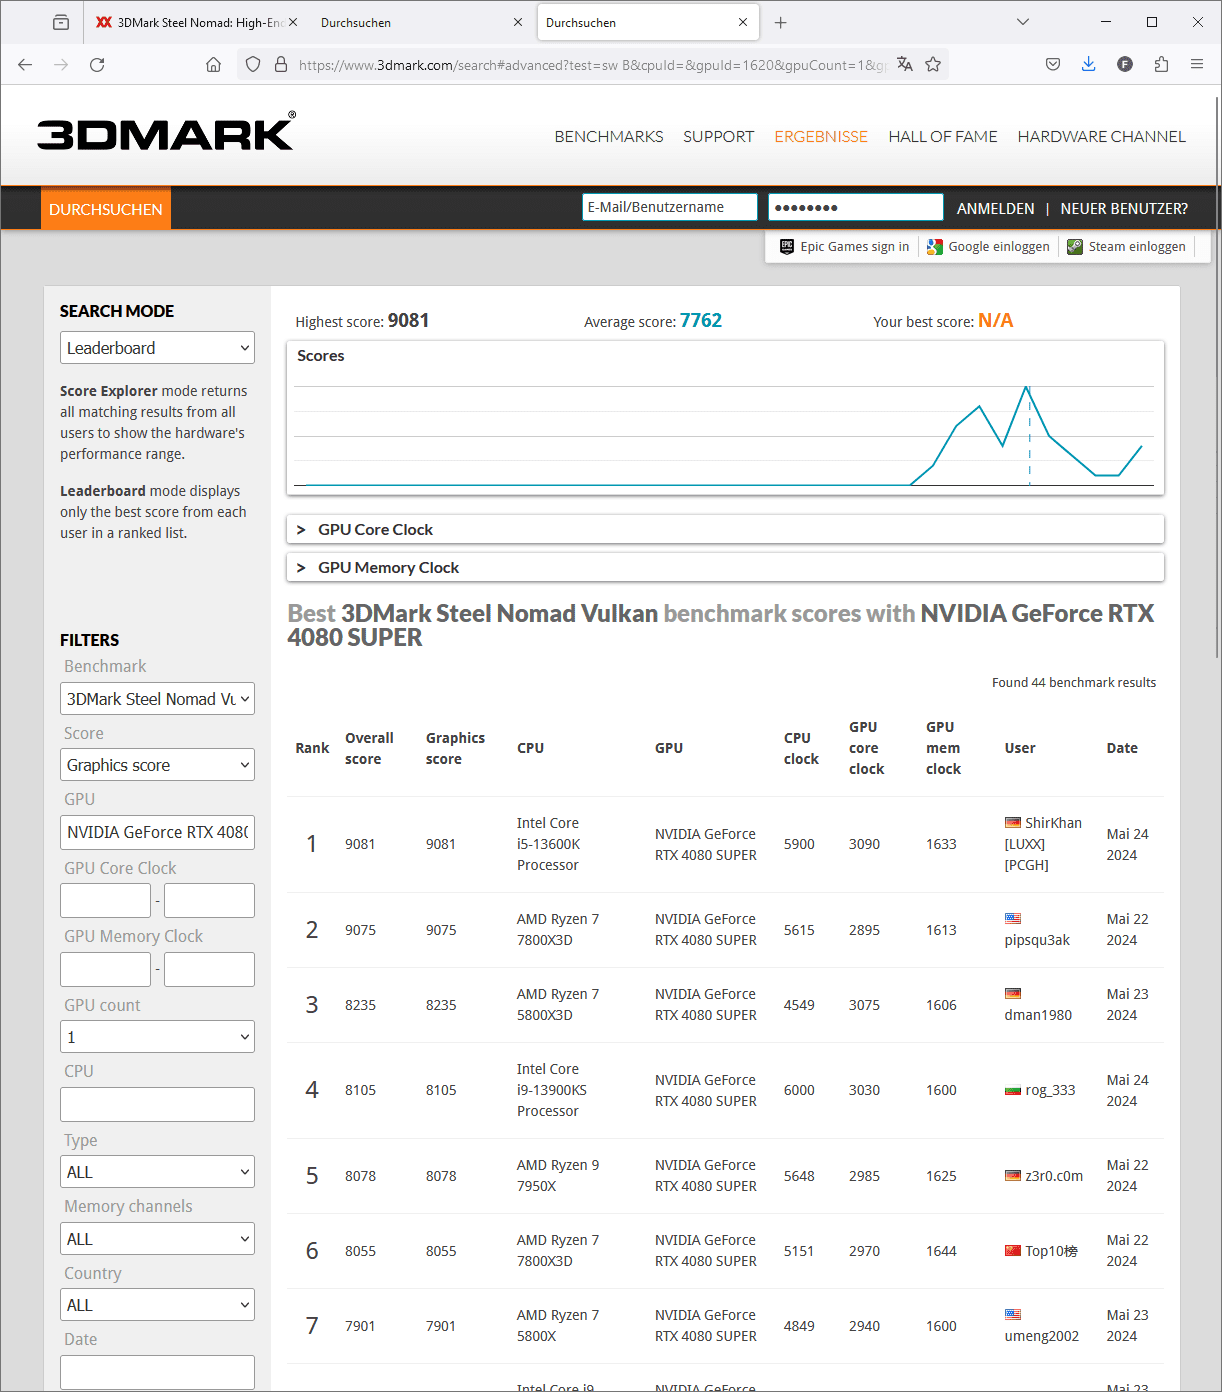Viewport: 1222px width, 1392px height.
Task: Switch to the middle Durchsuchen tab
Action: click(420, 22)
